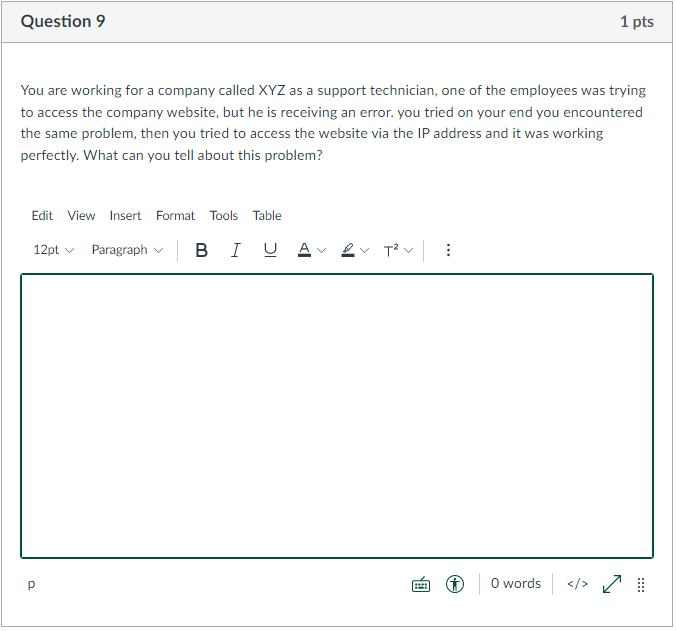676x631 pixels.
Task: View keyboard shortcuts icon
Action: coord(421,585)
